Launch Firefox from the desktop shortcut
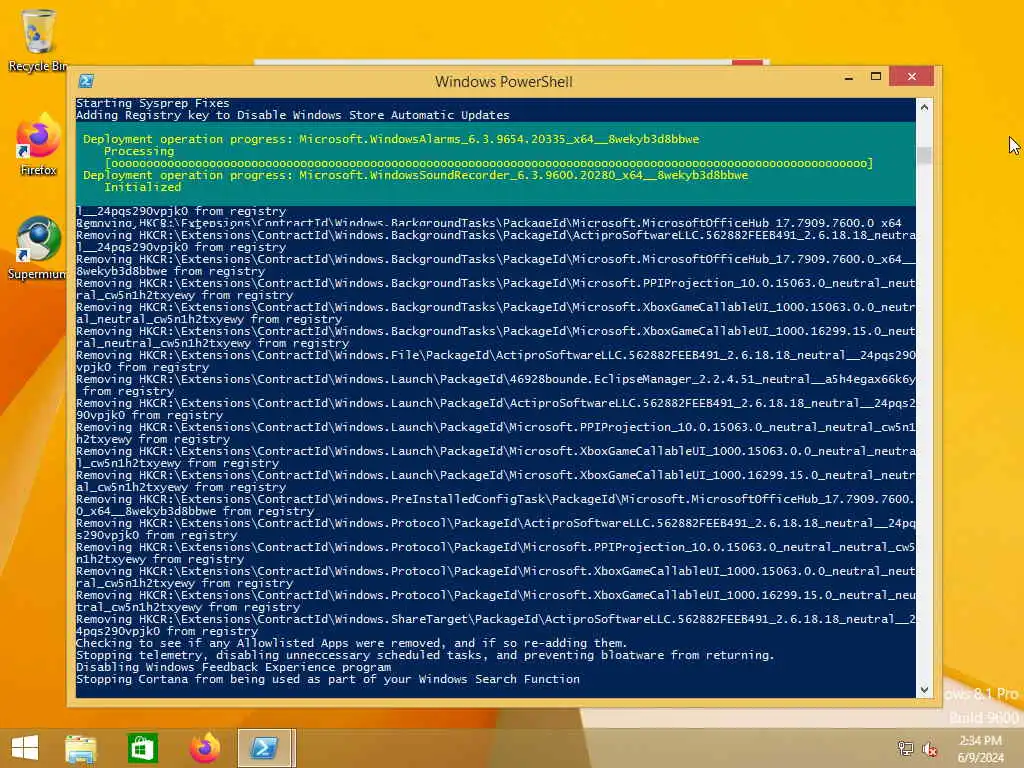The width and height of the screenshot is (1024, 768). (x=38, y=145)
